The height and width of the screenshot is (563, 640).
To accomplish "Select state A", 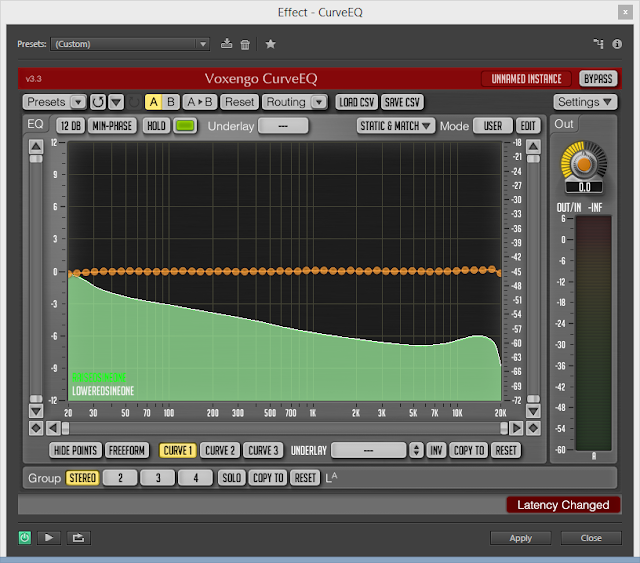I will coord(153,102).
